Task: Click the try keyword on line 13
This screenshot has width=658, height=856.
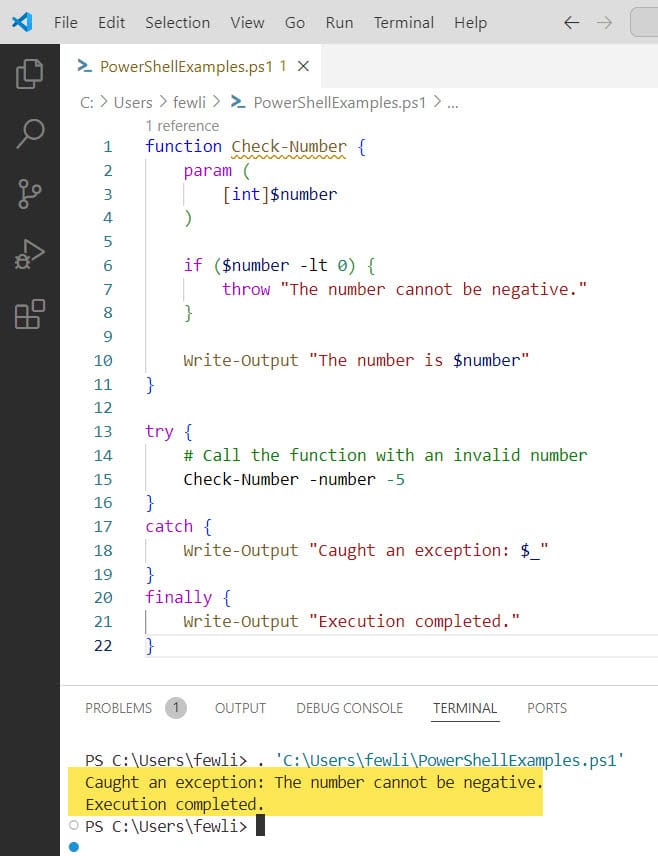Action: click(x=159, y=432)
